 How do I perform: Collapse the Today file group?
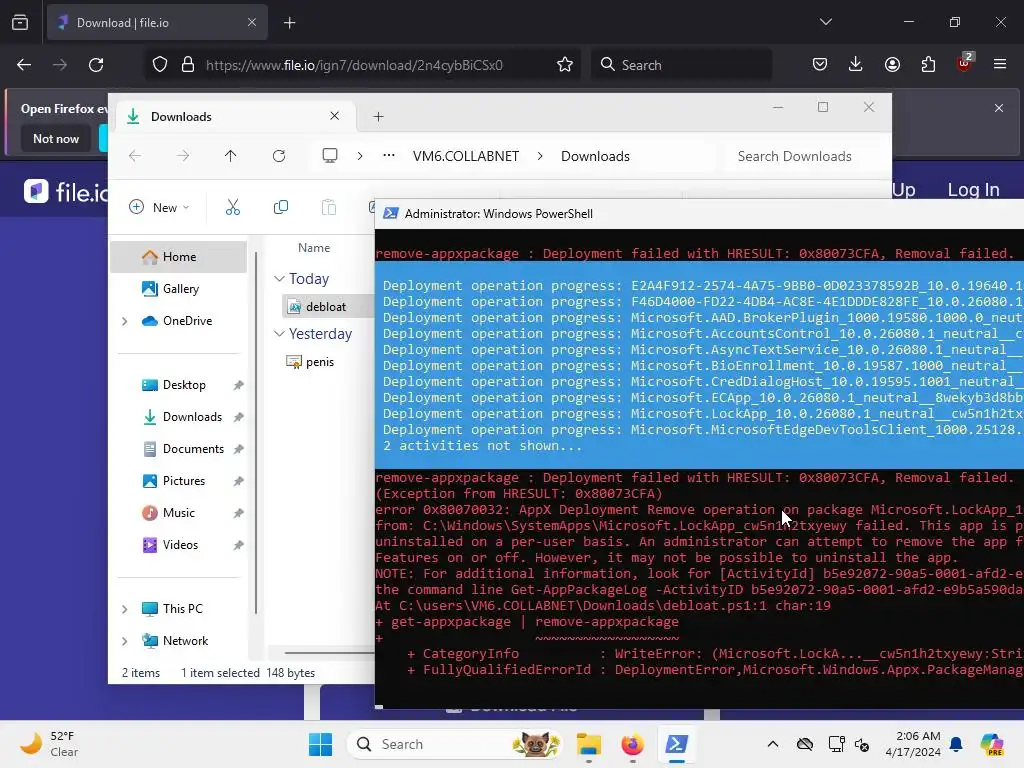[279, 279]
